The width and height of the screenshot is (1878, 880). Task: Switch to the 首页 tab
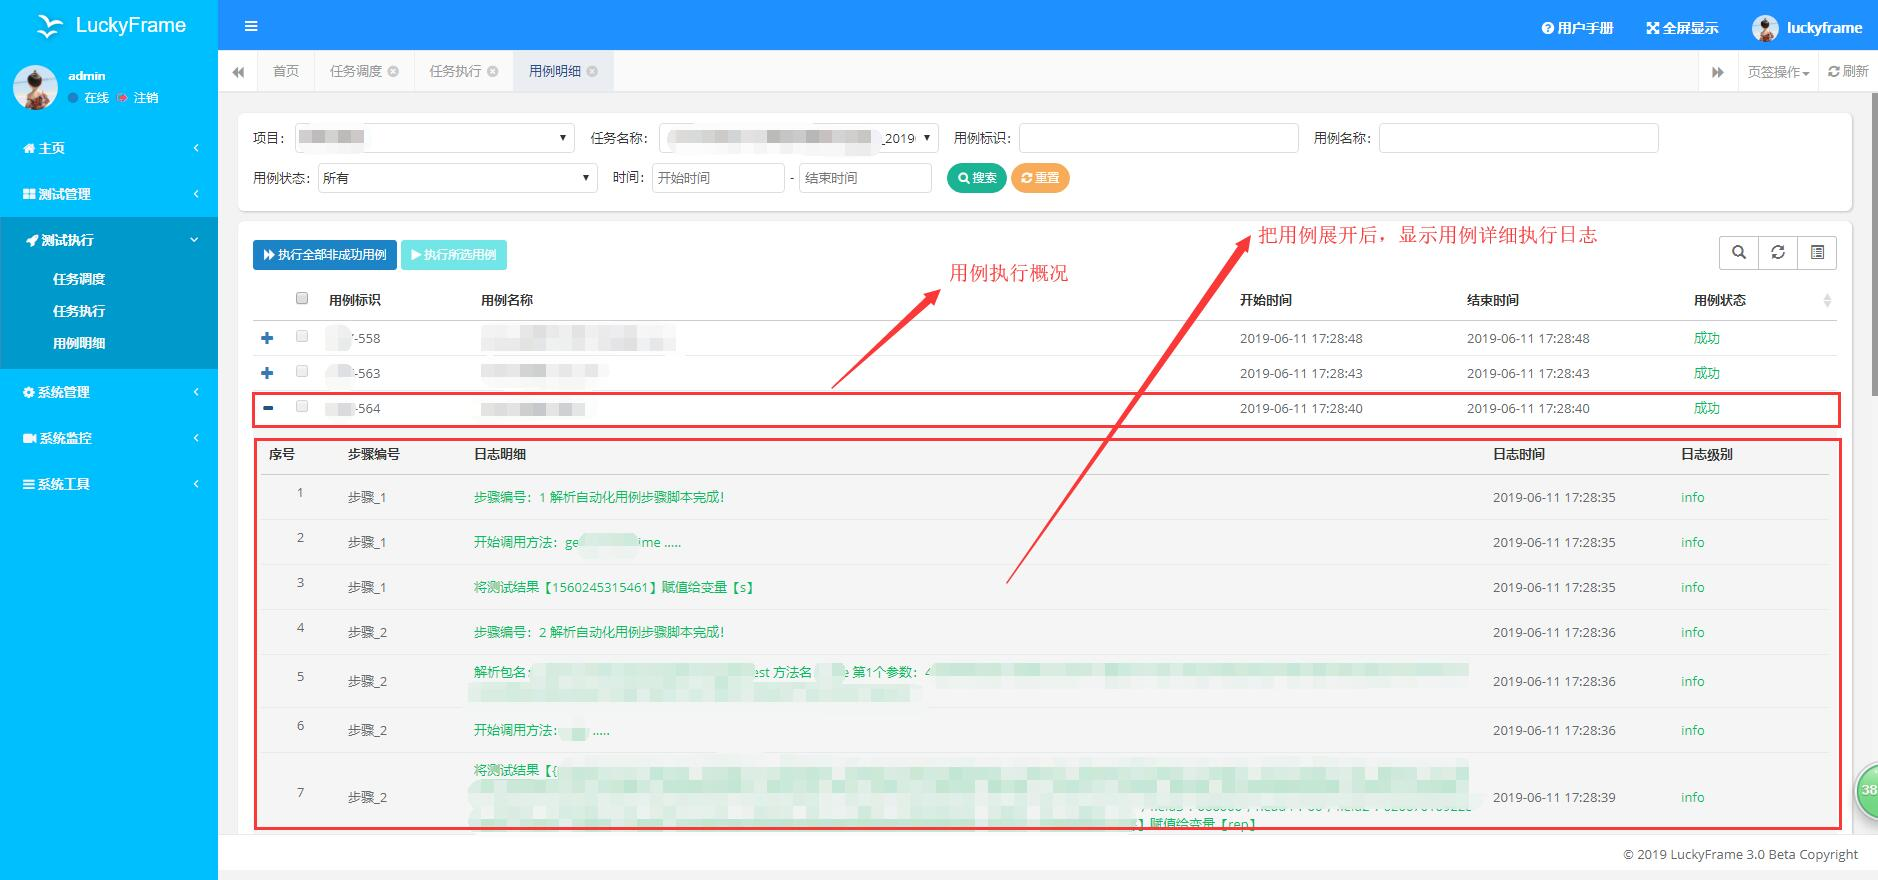pyautogui.click(x=286, y=71)
